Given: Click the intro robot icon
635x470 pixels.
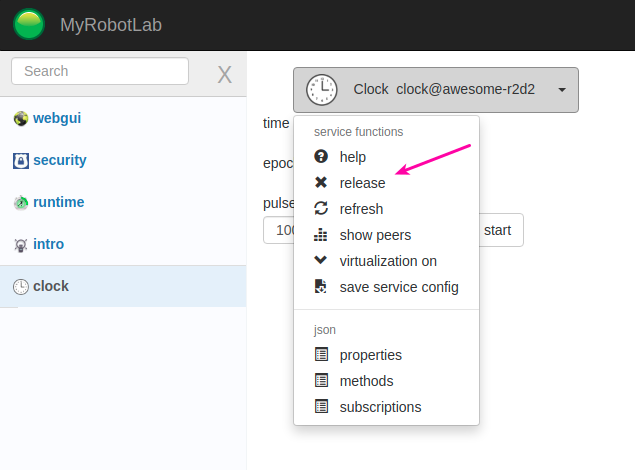Looking at the screenshot, I should point(21,245).
